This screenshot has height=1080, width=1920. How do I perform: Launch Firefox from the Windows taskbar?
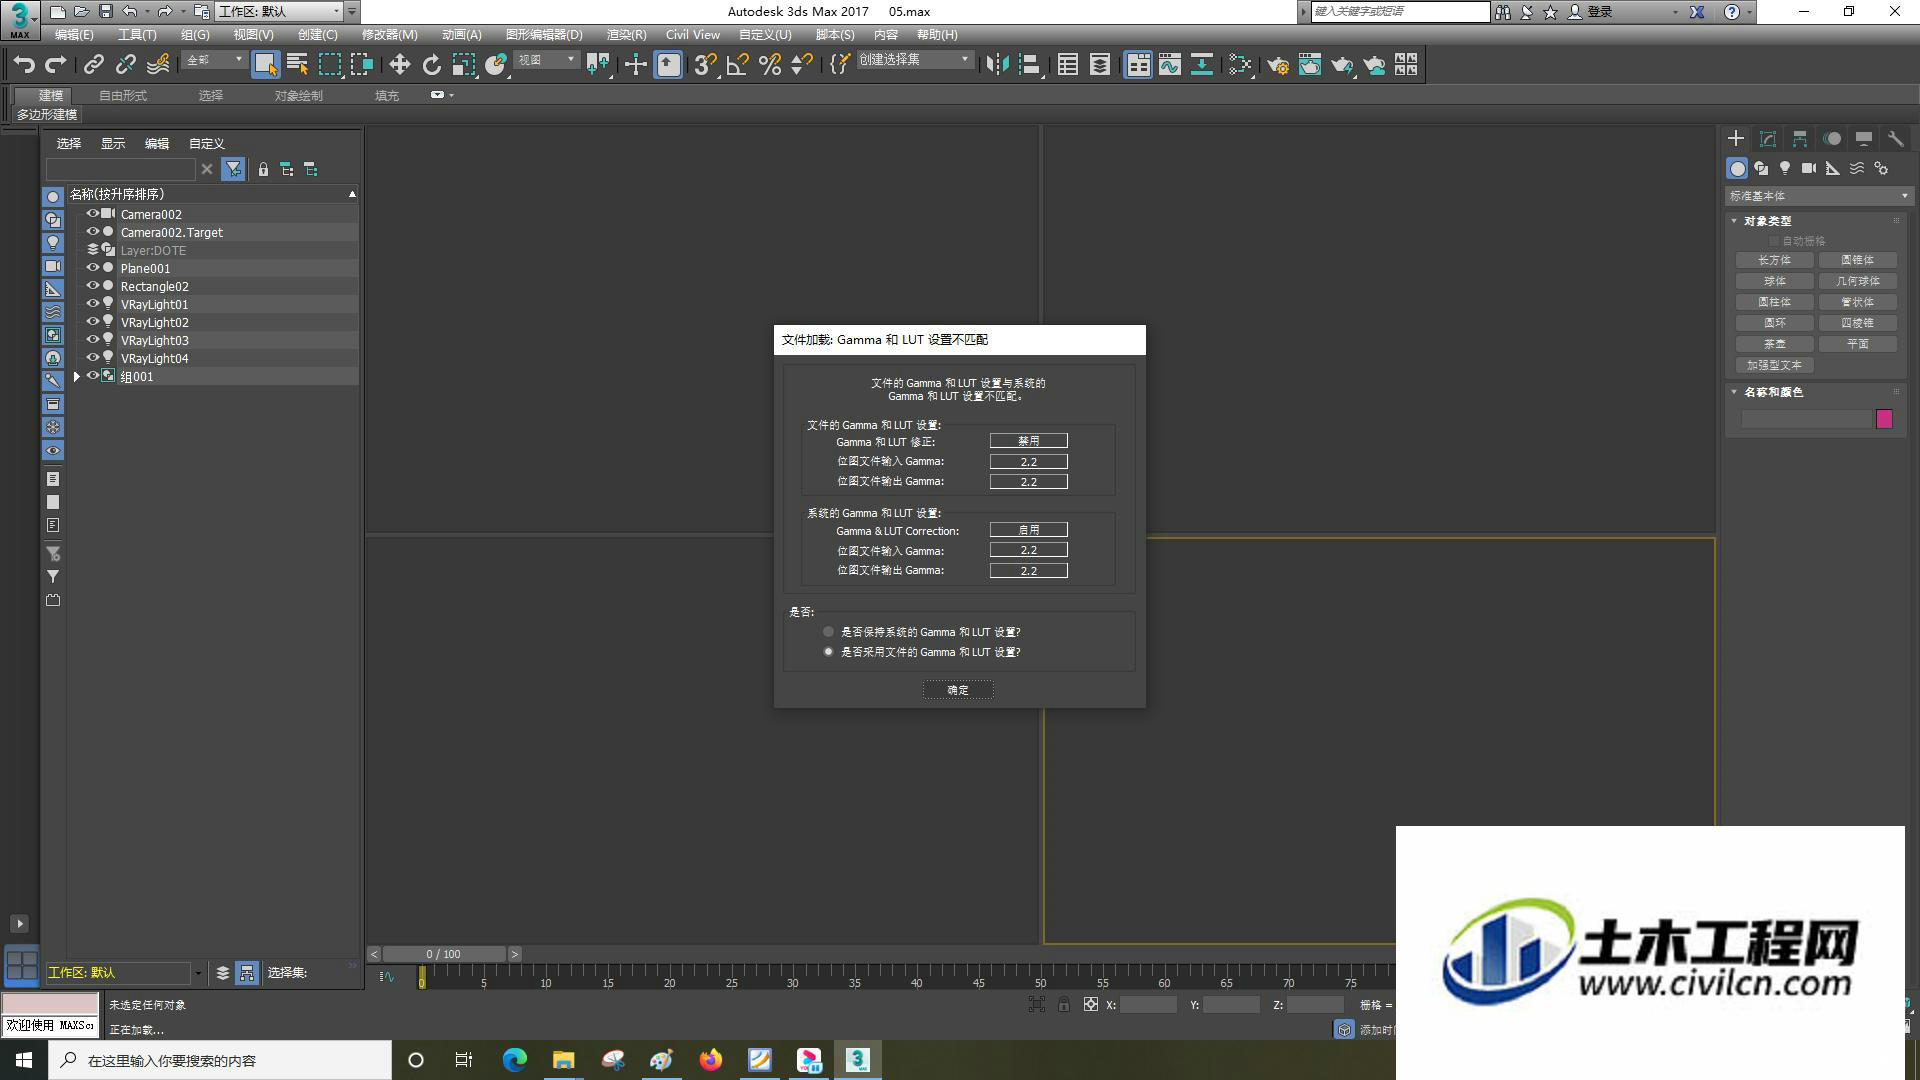click(x=711, y=1060)
